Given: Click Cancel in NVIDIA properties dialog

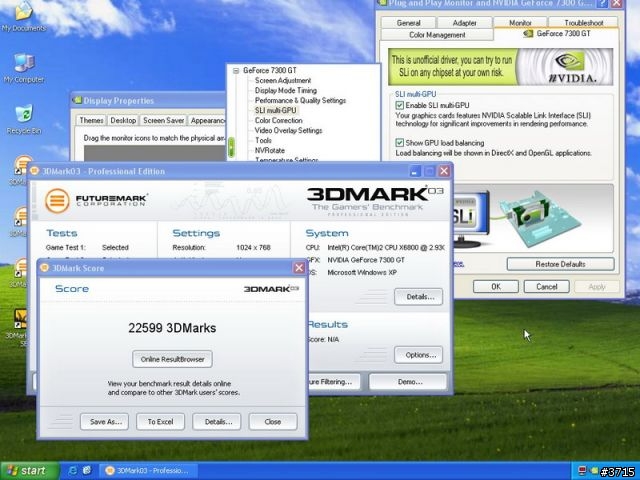Looking at the screenshot, I should point(547,287).
